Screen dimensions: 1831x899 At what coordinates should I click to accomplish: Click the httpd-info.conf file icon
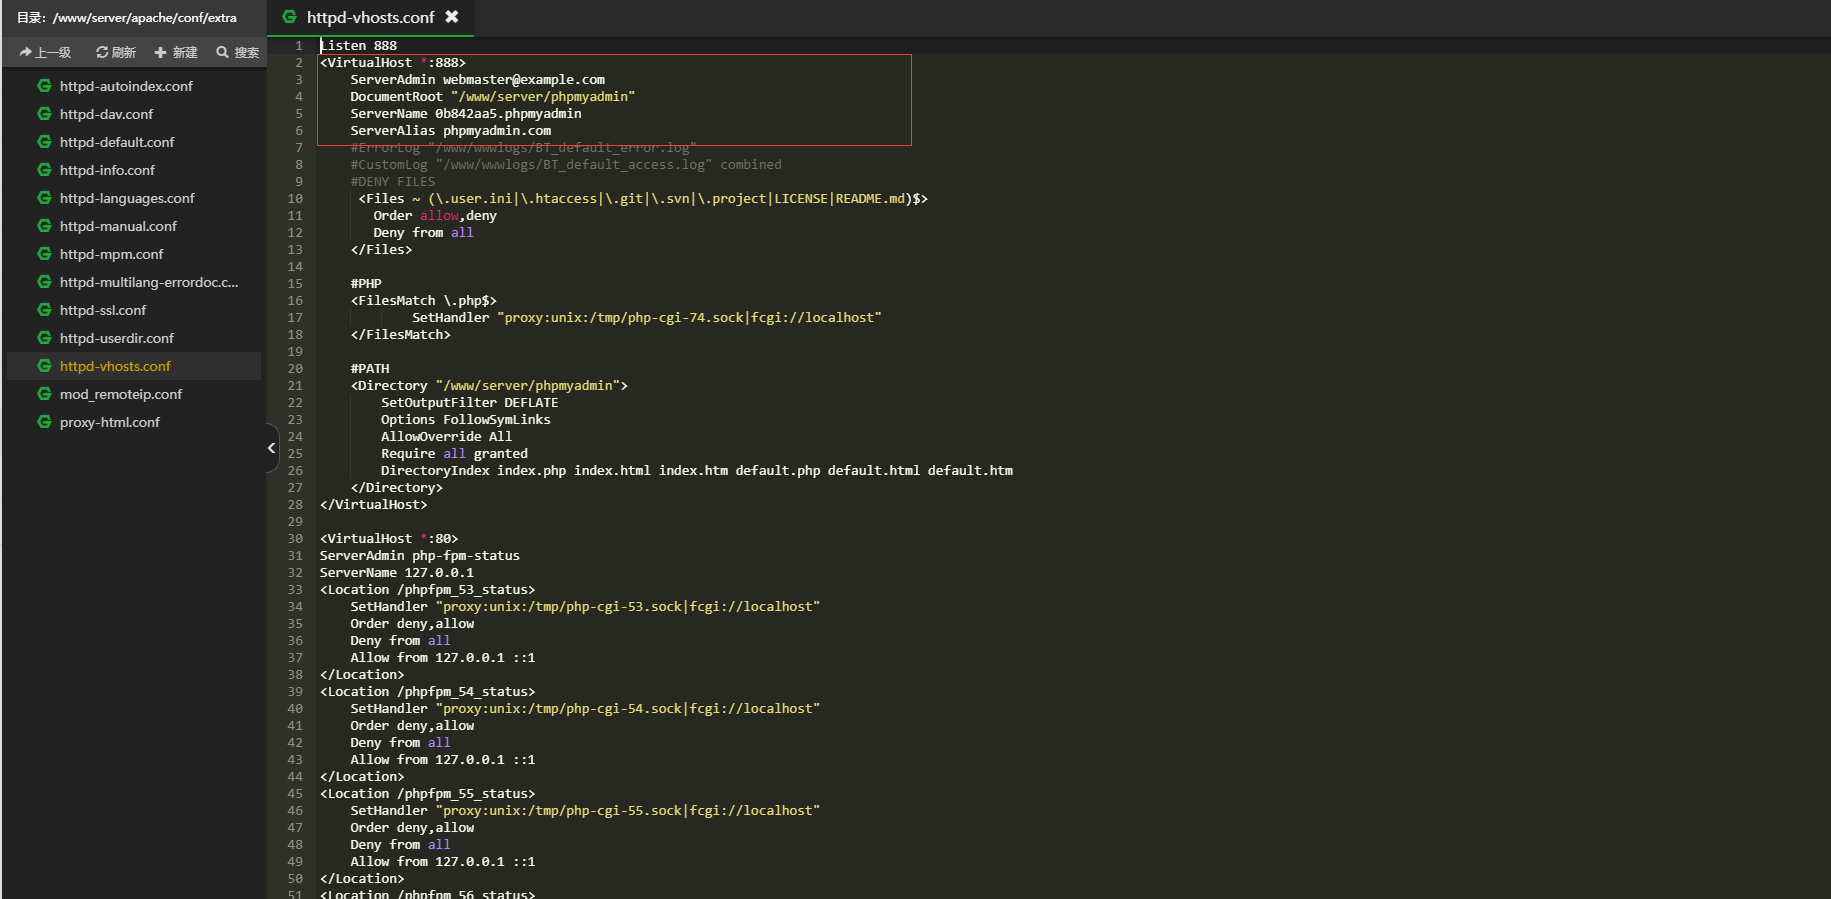(x=44, y=170)
